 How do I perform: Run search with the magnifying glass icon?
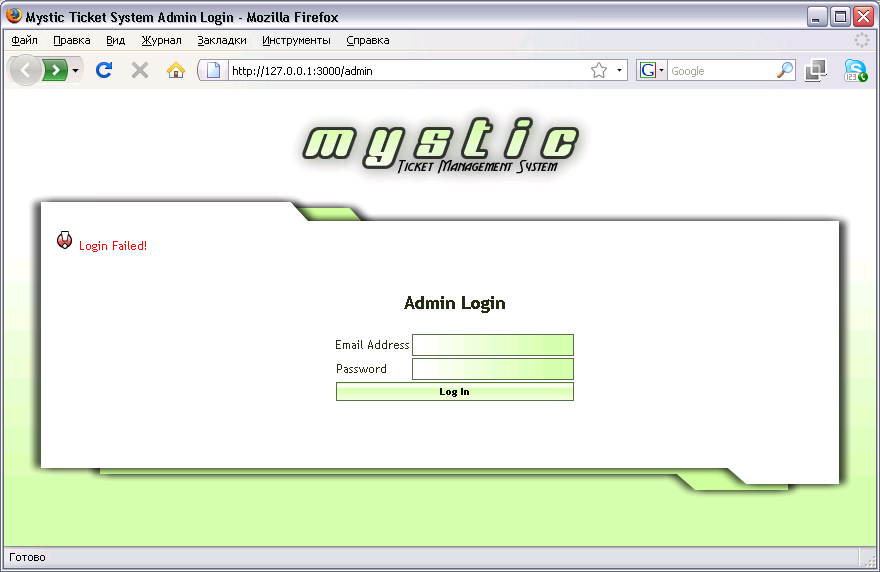pos(785,70)
